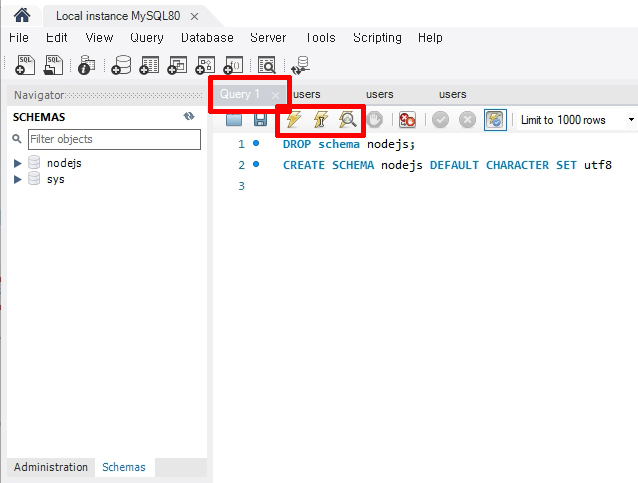Execute the whole script lightning icon
Image resolution: width=638 pixels, height=483 pixels.
[294, 120]
